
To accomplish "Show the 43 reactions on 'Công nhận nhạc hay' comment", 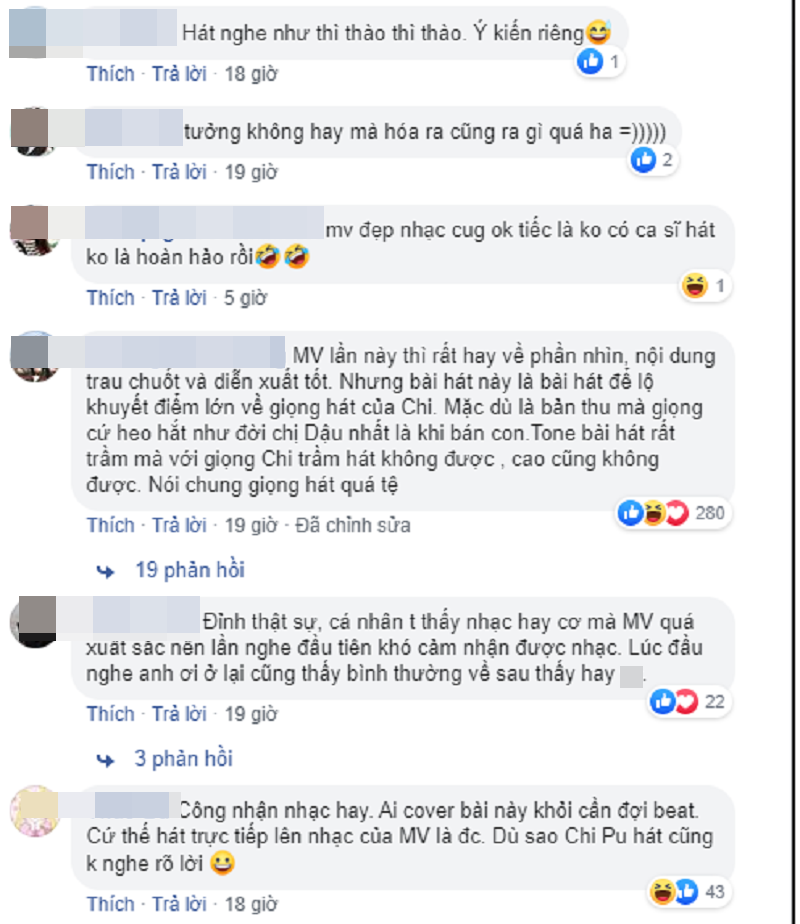I will click(x=689, y=892).
